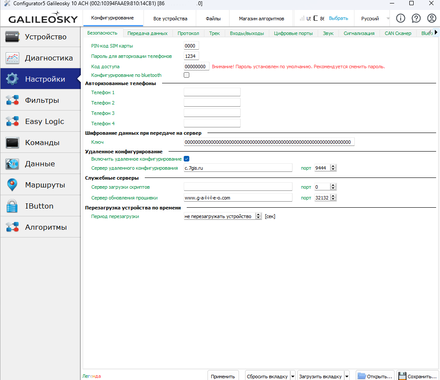
Task: Toggle Конфигурирование по bluetooth checkbox
Action: pos(187,75)
